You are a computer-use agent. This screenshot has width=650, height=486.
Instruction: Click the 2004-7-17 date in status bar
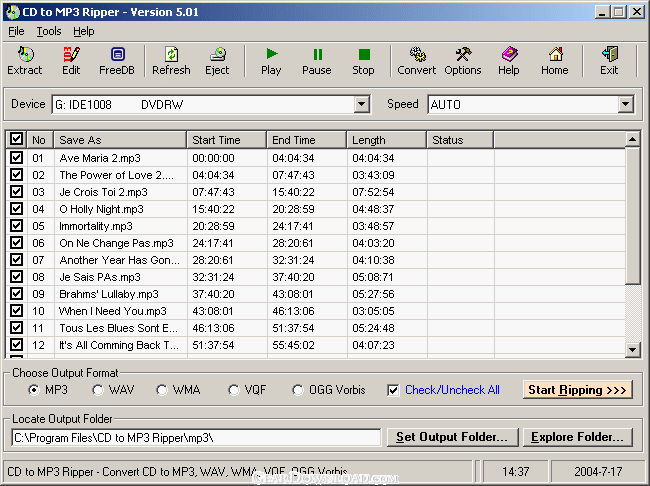coord(598,471)
